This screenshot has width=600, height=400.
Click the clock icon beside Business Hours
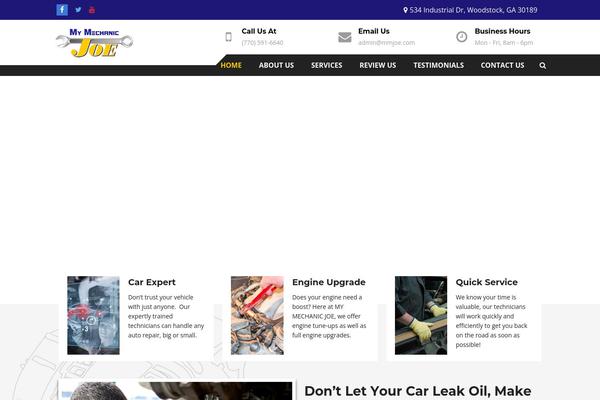click(x=461, y=37)
